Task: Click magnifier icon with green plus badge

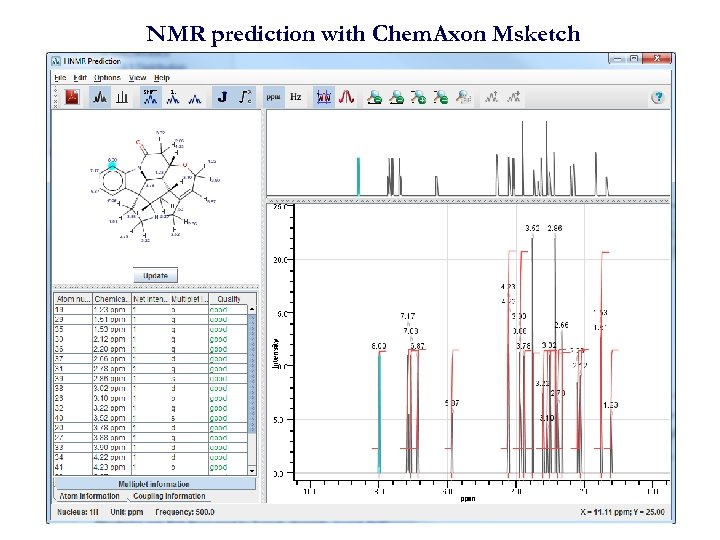Action: click(419, 97)
